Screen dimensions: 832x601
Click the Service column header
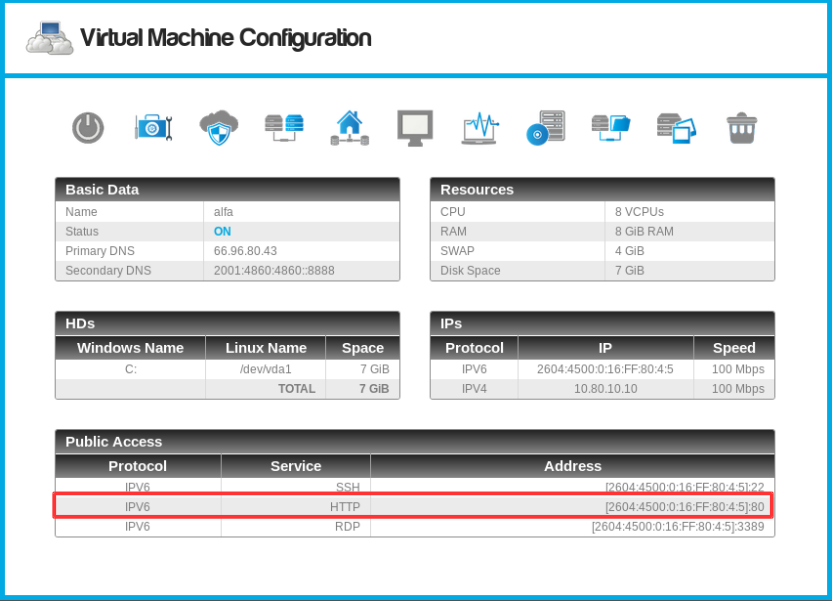point(296,466)
